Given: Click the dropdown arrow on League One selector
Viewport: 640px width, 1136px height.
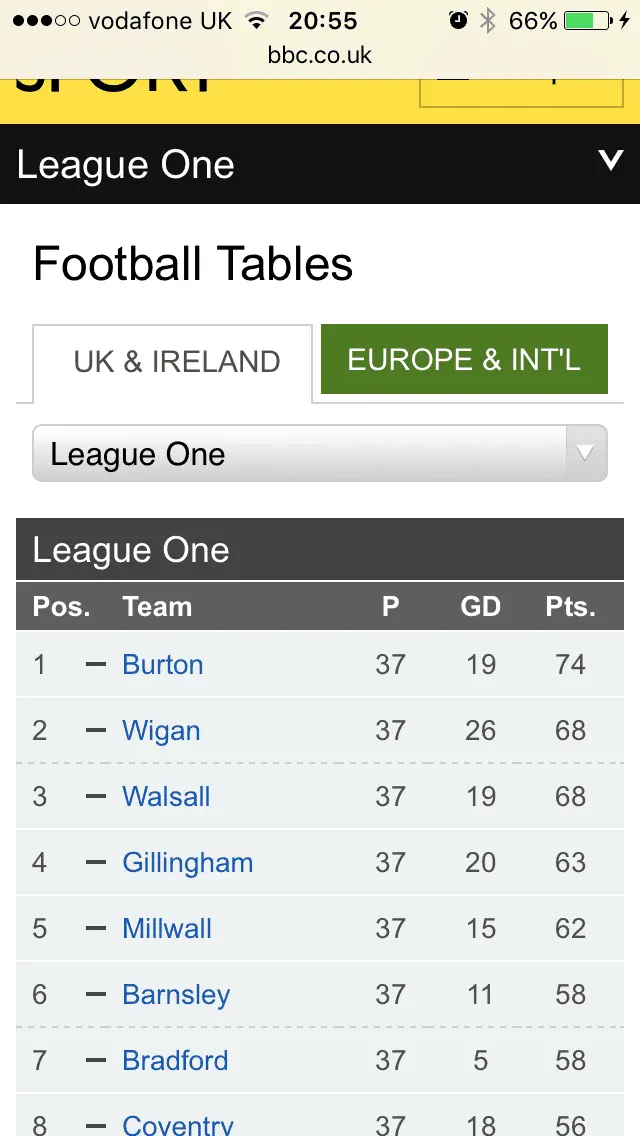Looking at the screenshot, I should [x=586, y=453].
